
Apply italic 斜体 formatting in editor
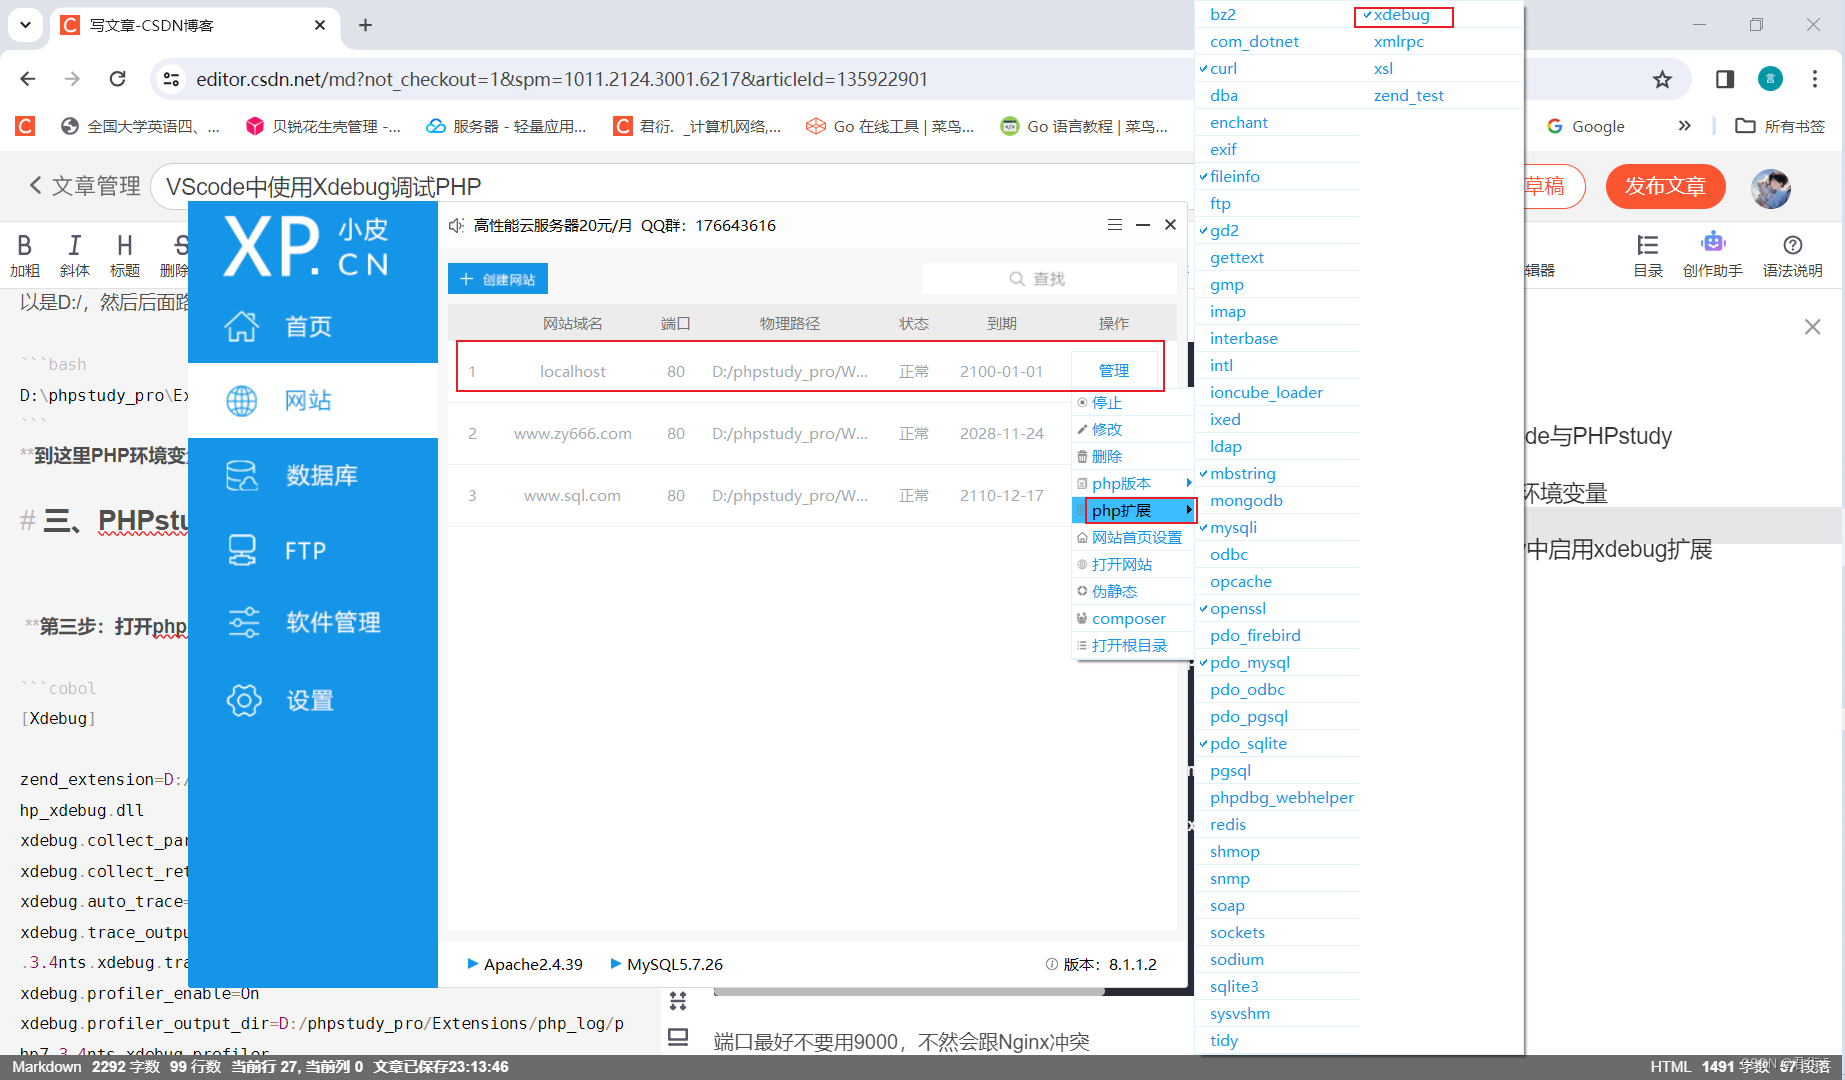[x=75, y=255]
